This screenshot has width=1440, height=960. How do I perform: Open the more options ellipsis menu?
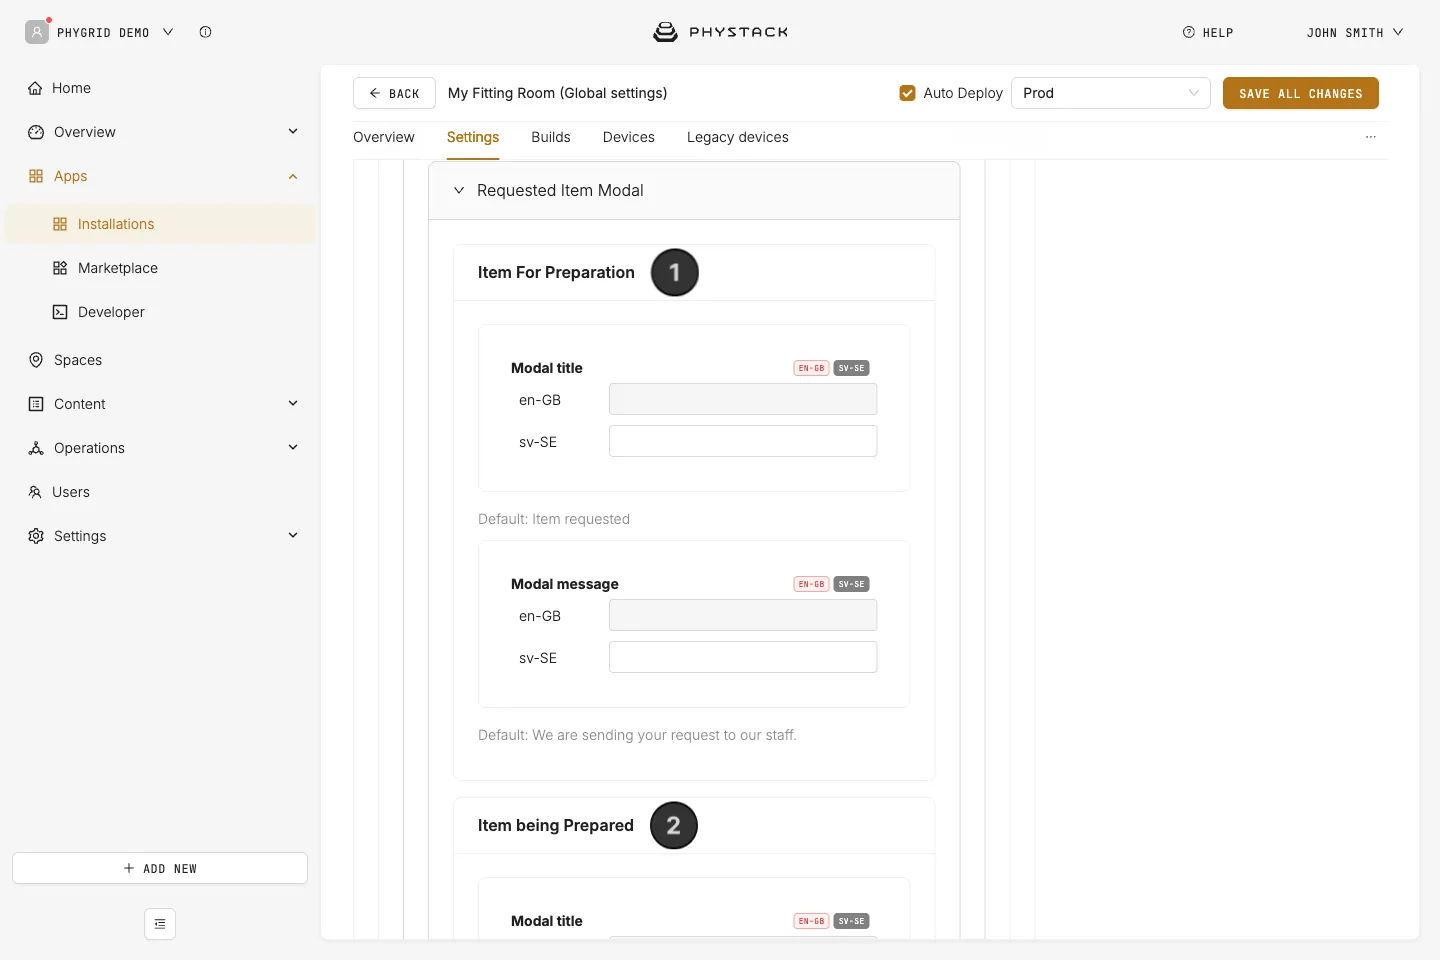1371,137
